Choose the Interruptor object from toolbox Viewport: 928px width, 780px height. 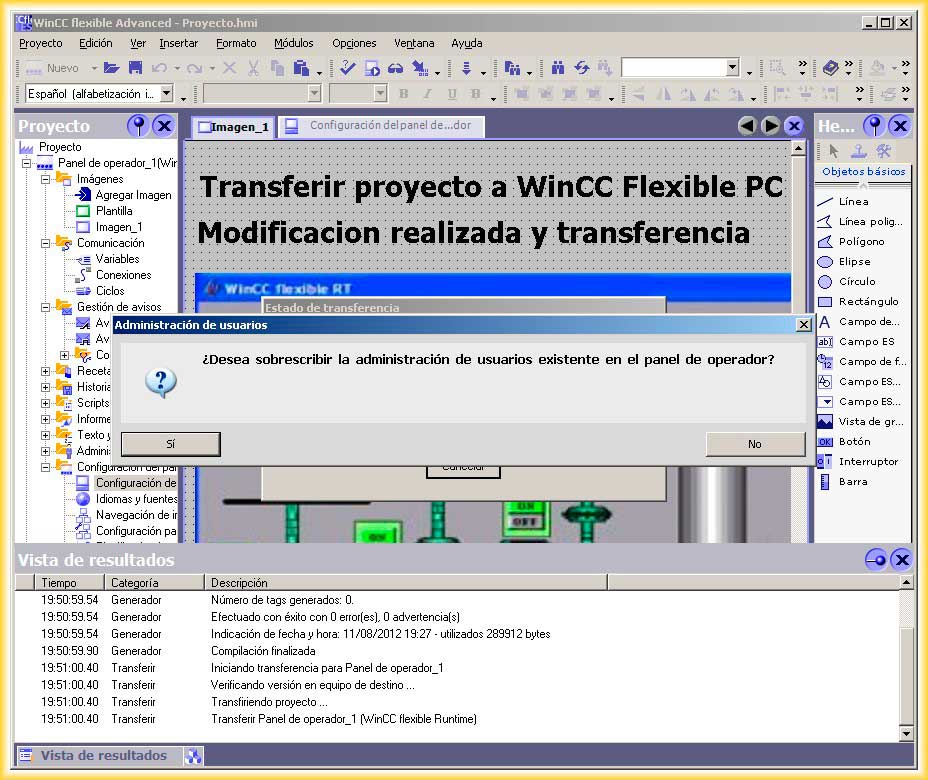pos(867,461)
